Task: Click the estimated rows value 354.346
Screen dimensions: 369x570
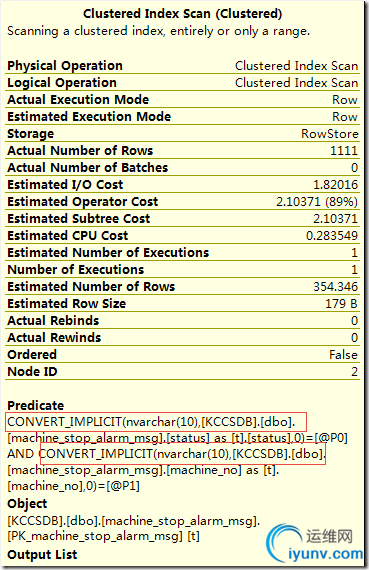Action: pyautogui.click(x=336, y=286)
